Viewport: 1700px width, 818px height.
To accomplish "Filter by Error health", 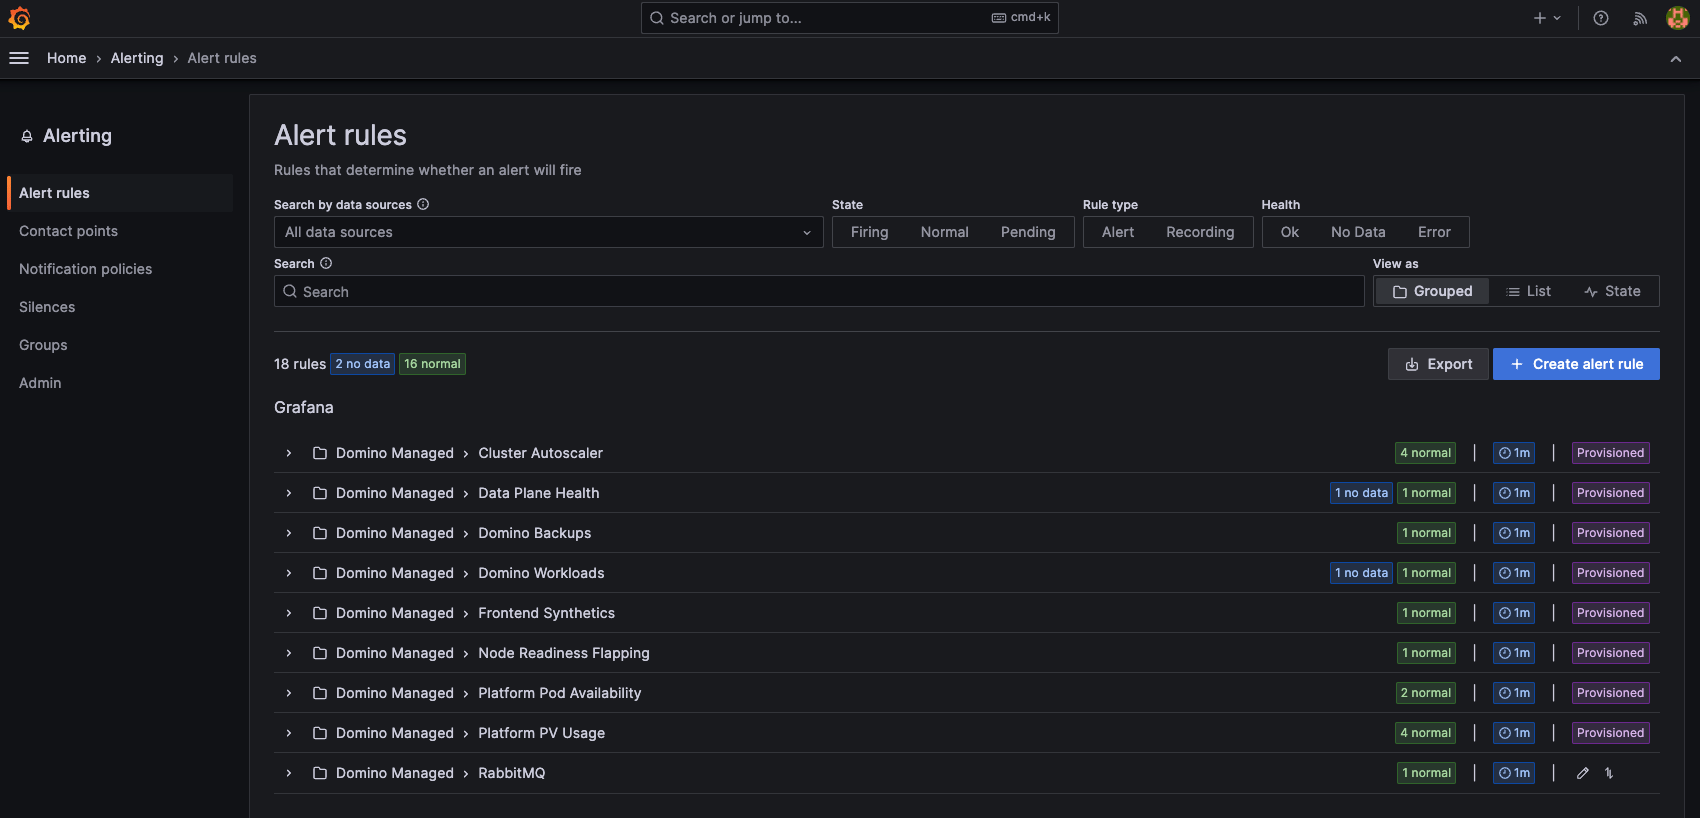I will (1434, 232).
